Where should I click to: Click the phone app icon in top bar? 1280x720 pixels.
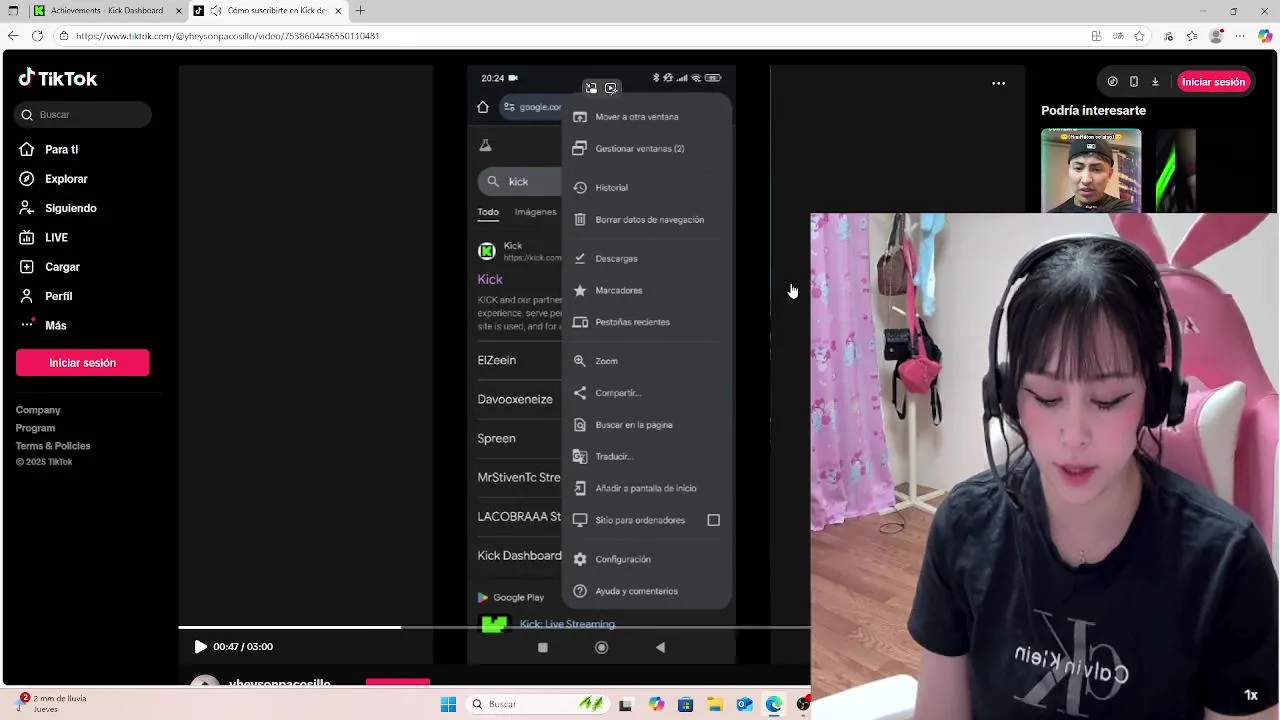(x=1133, y=82)
